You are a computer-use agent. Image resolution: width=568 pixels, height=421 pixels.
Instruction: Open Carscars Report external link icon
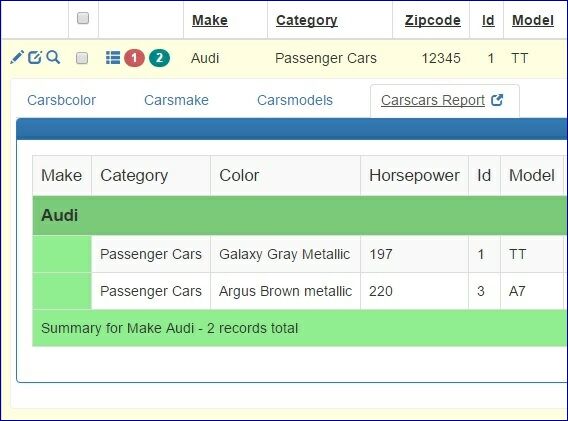click(x=497, y=100)
